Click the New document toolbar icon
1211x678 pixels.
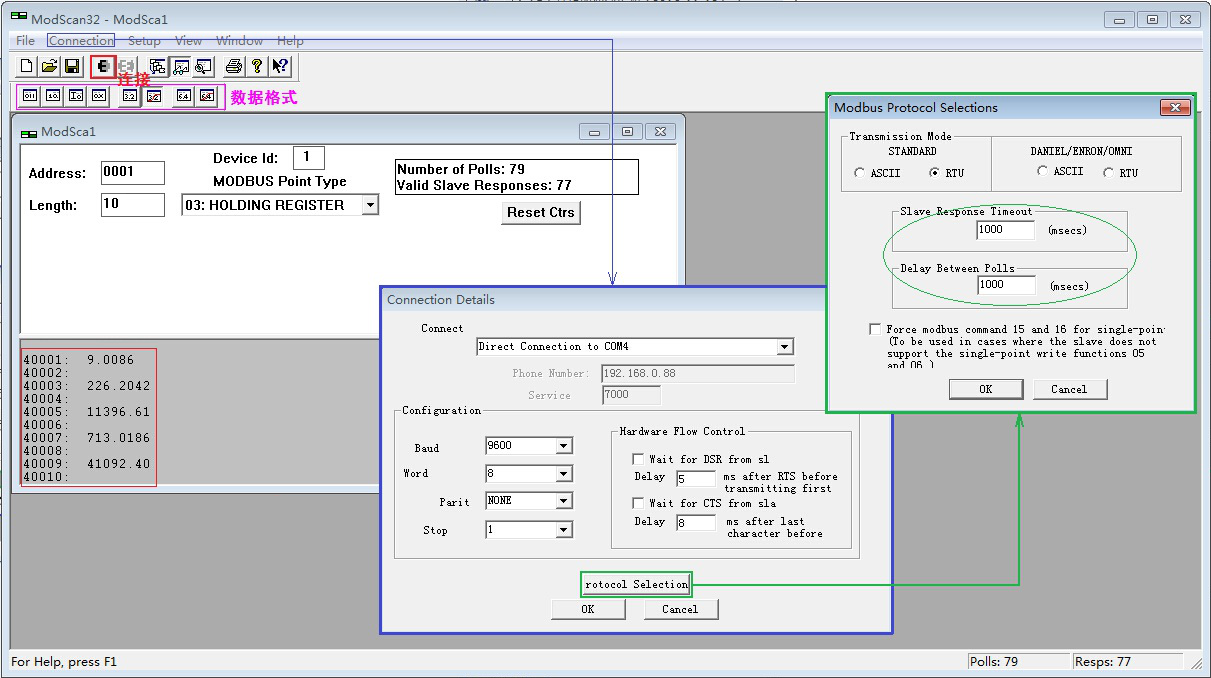pos(27,67)
